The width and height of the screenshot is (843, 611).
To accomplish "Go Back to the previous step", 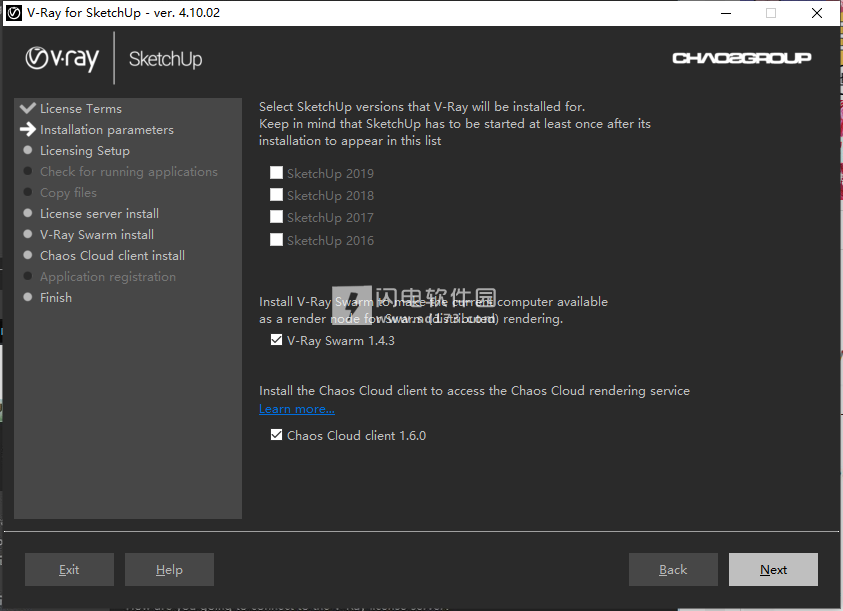I will 673,570.
